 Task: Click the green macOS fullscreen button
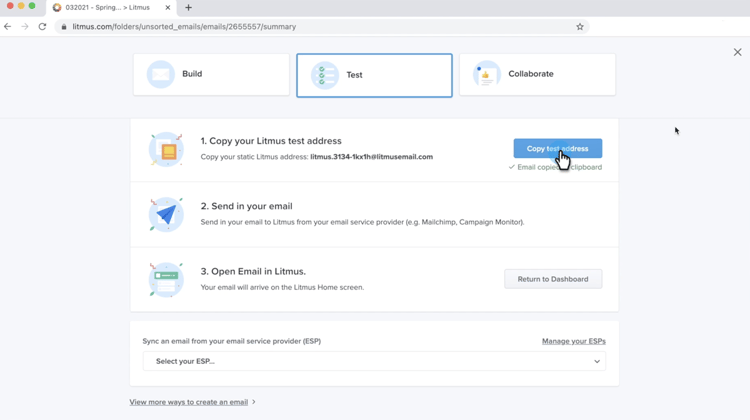tap(32, 6)
